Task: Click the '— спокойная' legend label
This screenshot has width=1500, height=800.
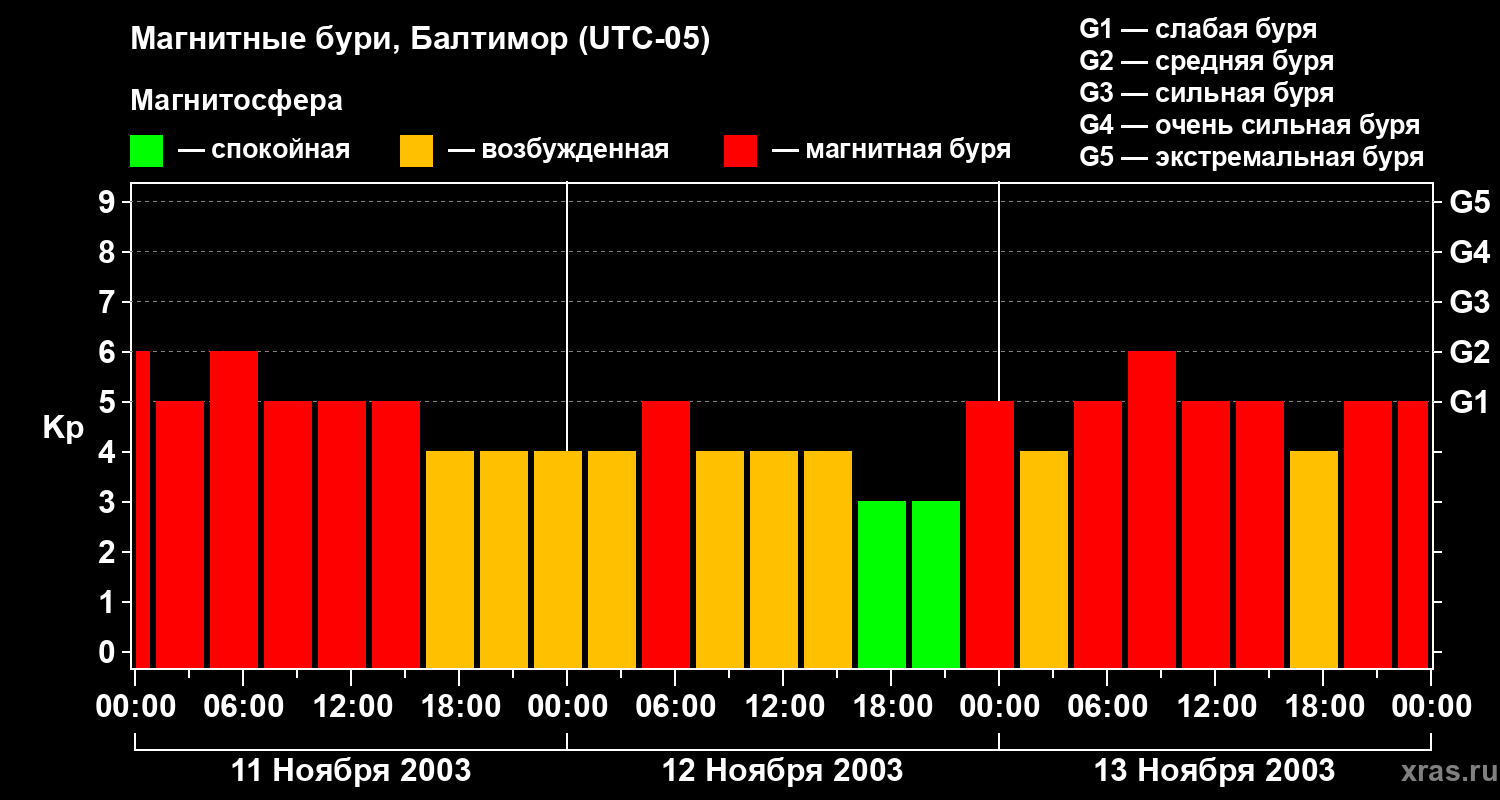Action: 264,150
